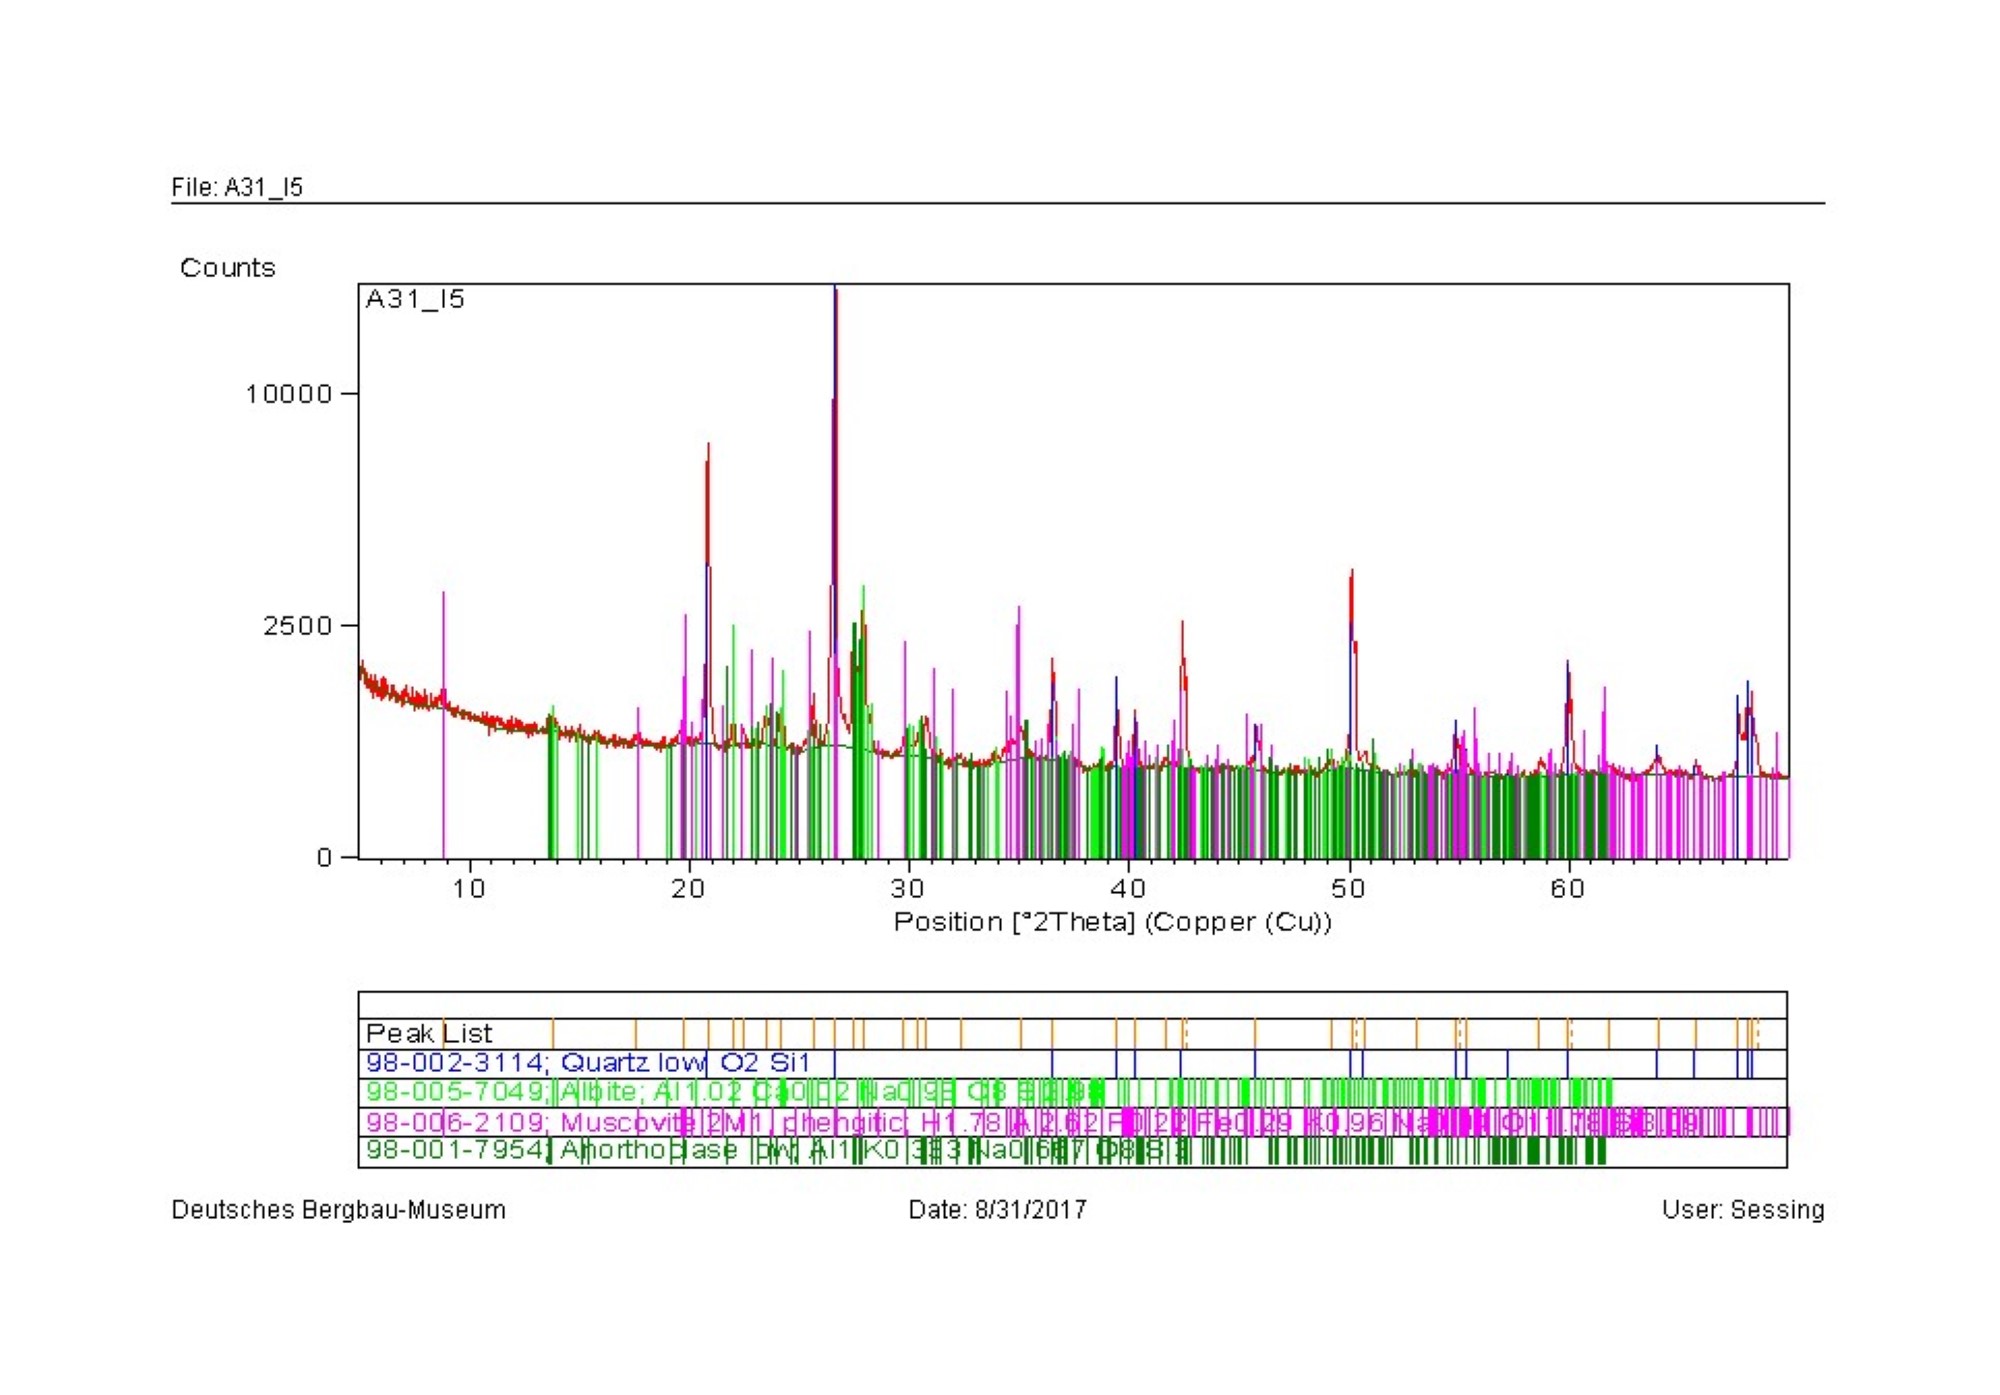
Task: Click the 'Position [°2Theta] (Copper (Cu))' axis title
Action: tap(1112, 922)
